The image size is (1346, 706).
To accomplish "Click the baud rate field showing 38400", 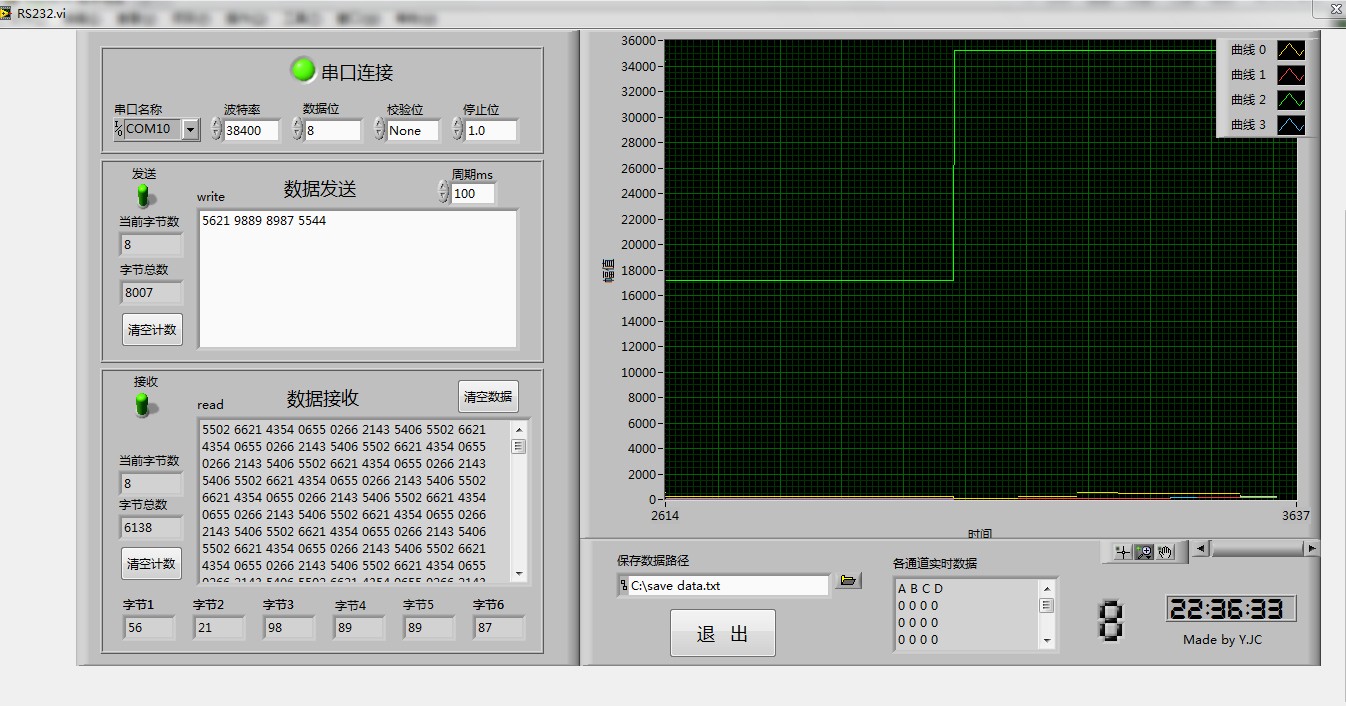I will [x=252, y=130].
